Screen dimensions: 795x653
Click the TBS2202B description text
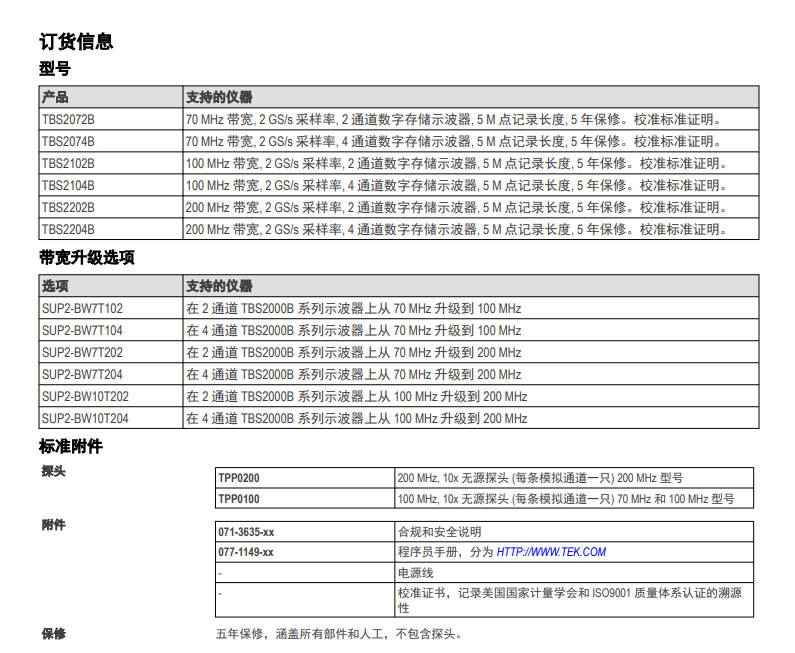point(456,207)
